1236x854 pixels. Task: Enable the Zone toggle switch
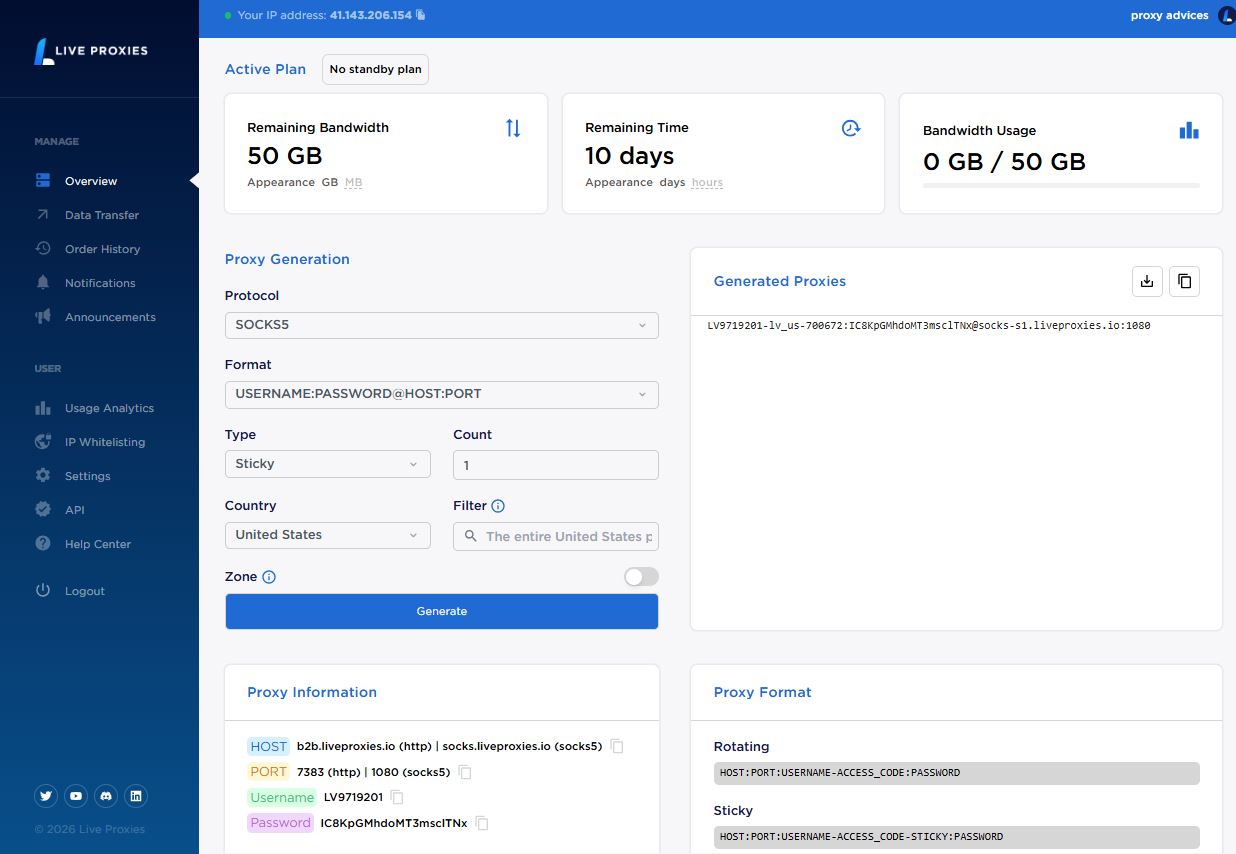pos(641,577)
